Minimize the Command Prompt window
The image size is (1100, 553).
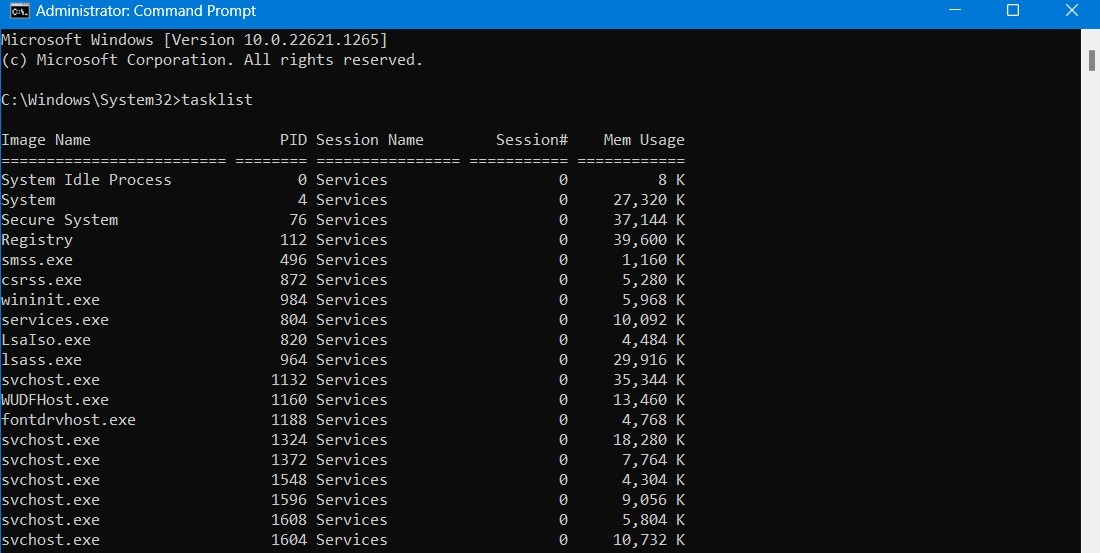click(955, 11)
